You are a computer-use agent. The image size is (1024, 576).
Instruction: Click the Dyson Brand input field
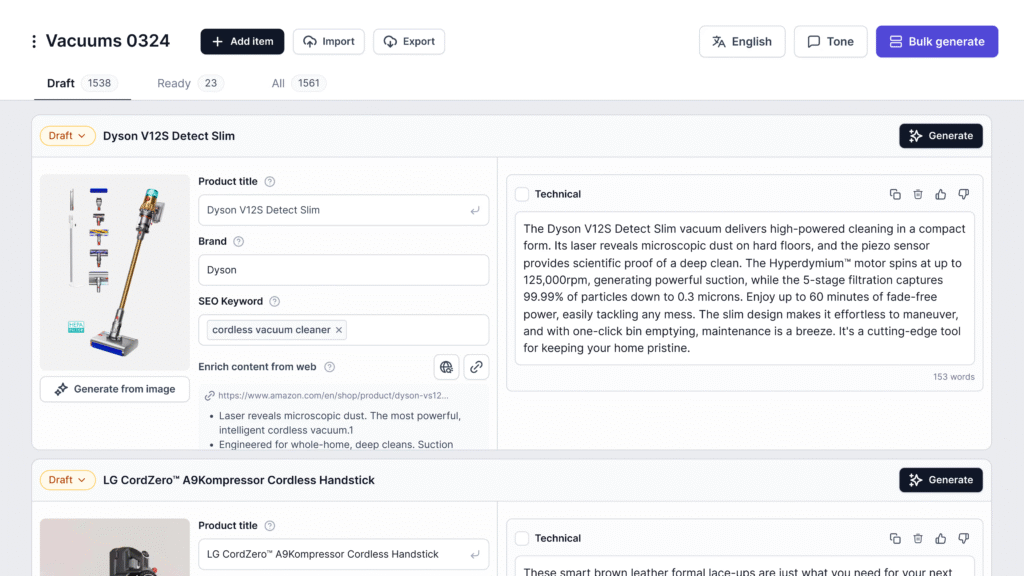click(x=343, y=270)
